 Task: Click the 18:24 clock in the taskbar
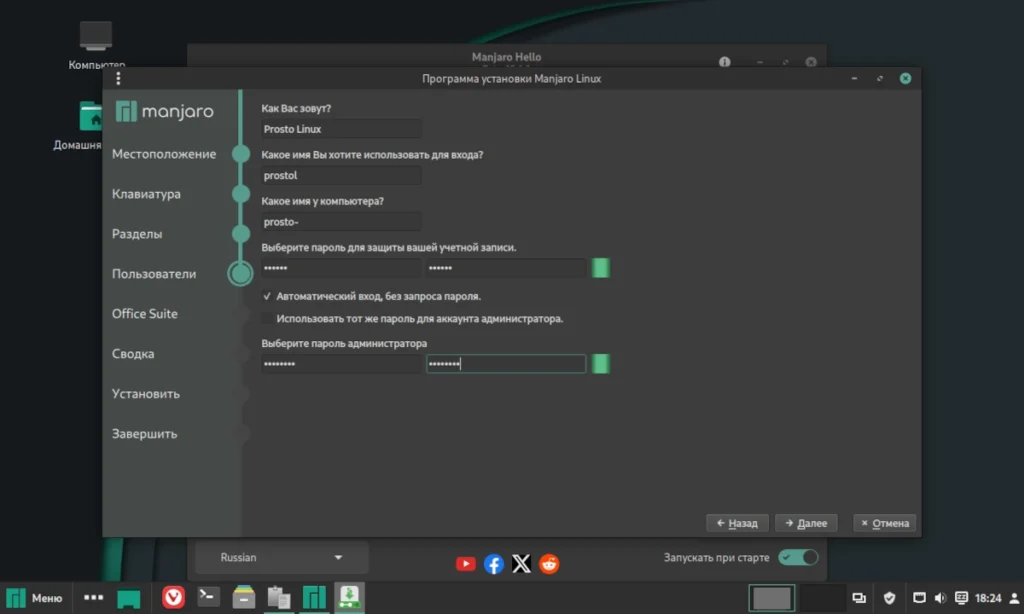[x=987, y=598]
